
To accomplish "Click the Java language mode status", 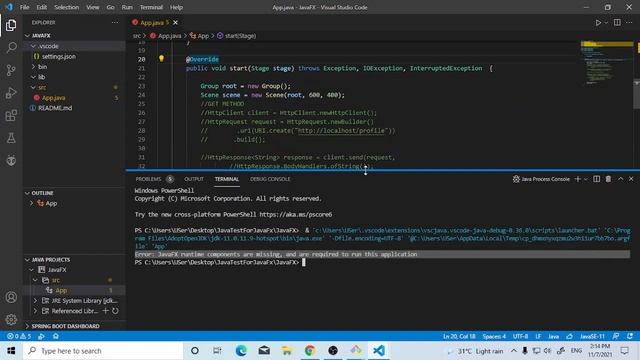I will click(x=553, y=336).
